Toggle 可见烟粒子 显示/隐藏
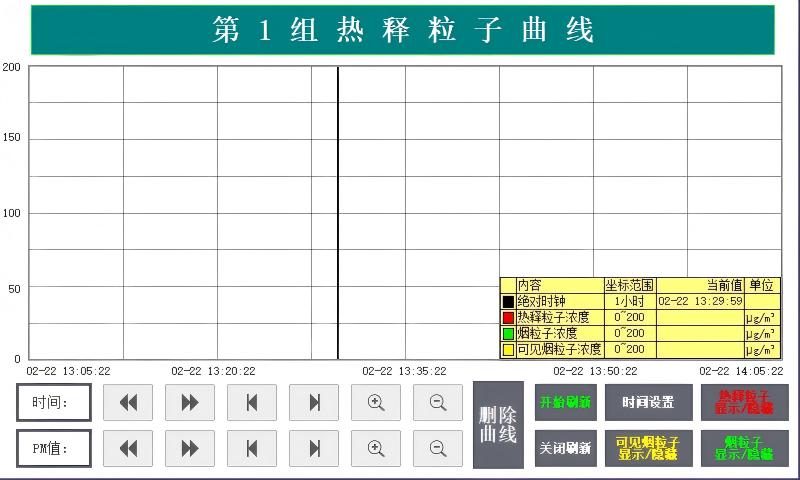800x480 pixels. point(648,448)
